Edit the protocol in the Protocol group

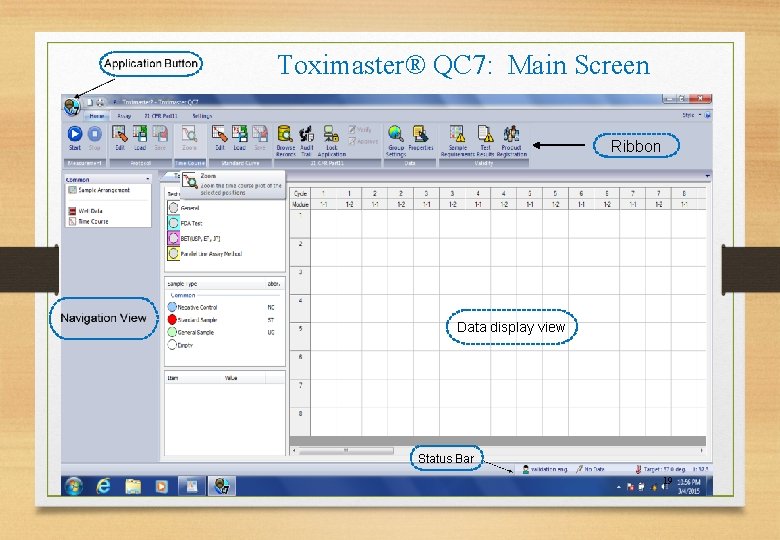pos(120,138)
